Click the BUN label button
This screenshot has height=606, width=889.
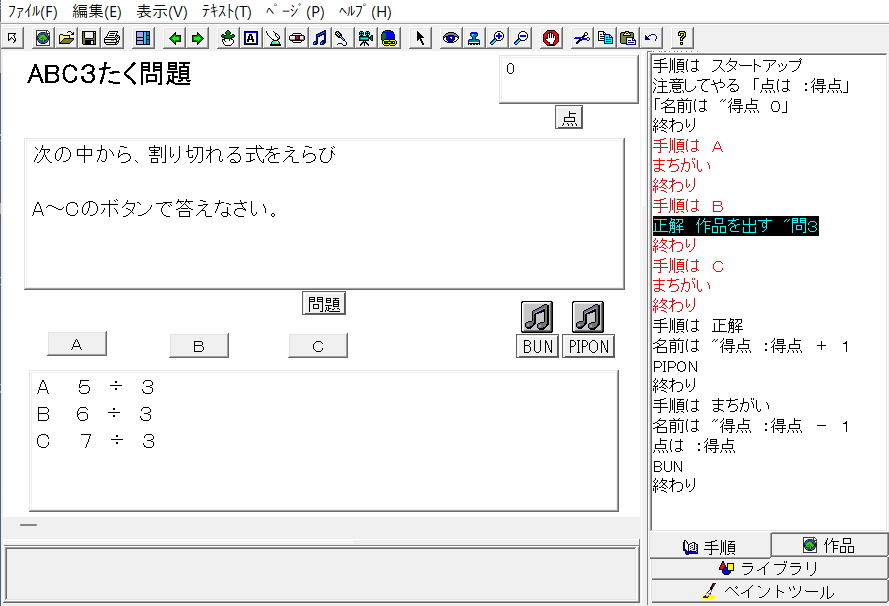537,346
